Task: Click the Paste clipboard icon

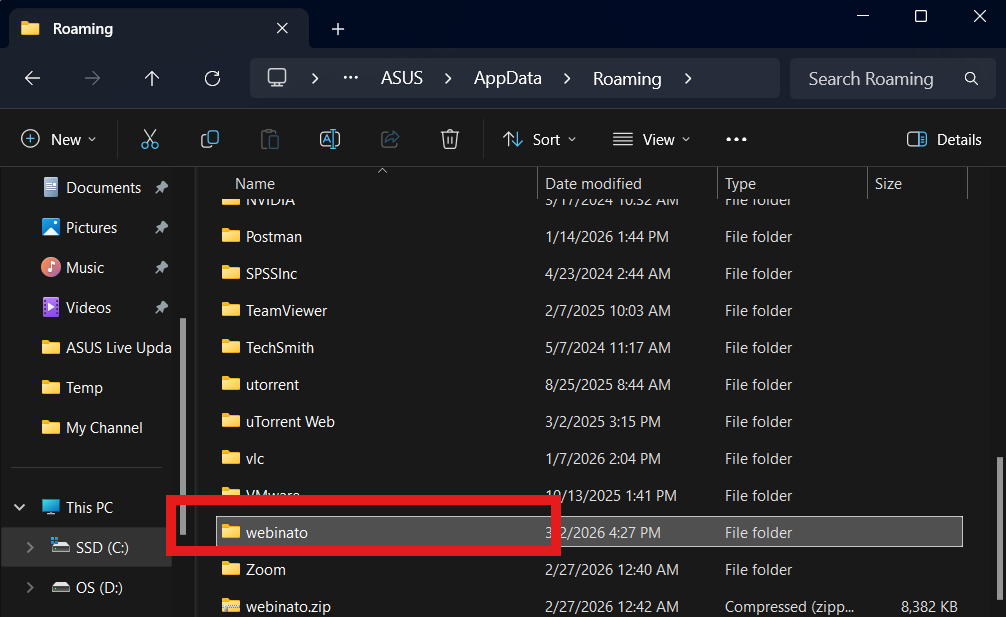Action: 269,139
